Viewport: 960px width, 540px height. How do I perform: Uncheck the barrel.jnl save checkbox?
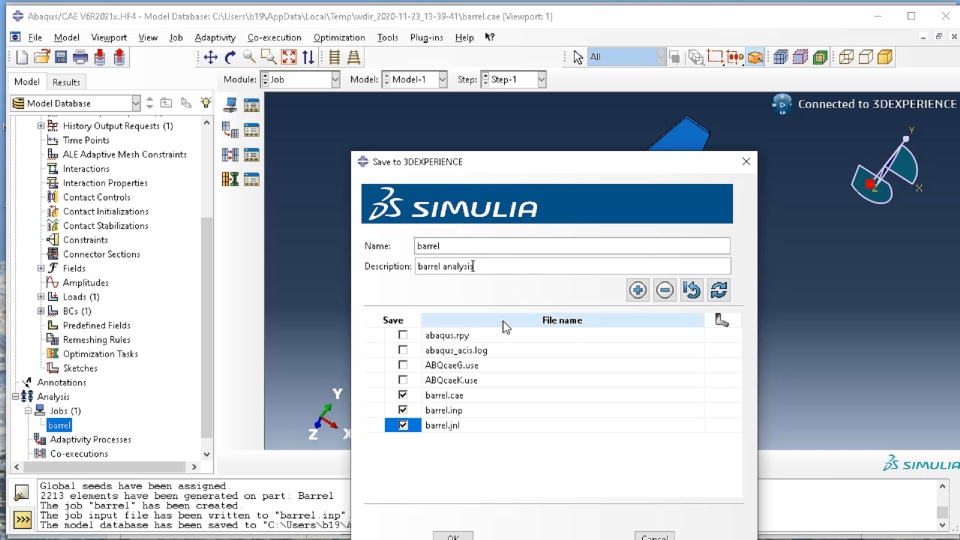(x=402, y=425)
